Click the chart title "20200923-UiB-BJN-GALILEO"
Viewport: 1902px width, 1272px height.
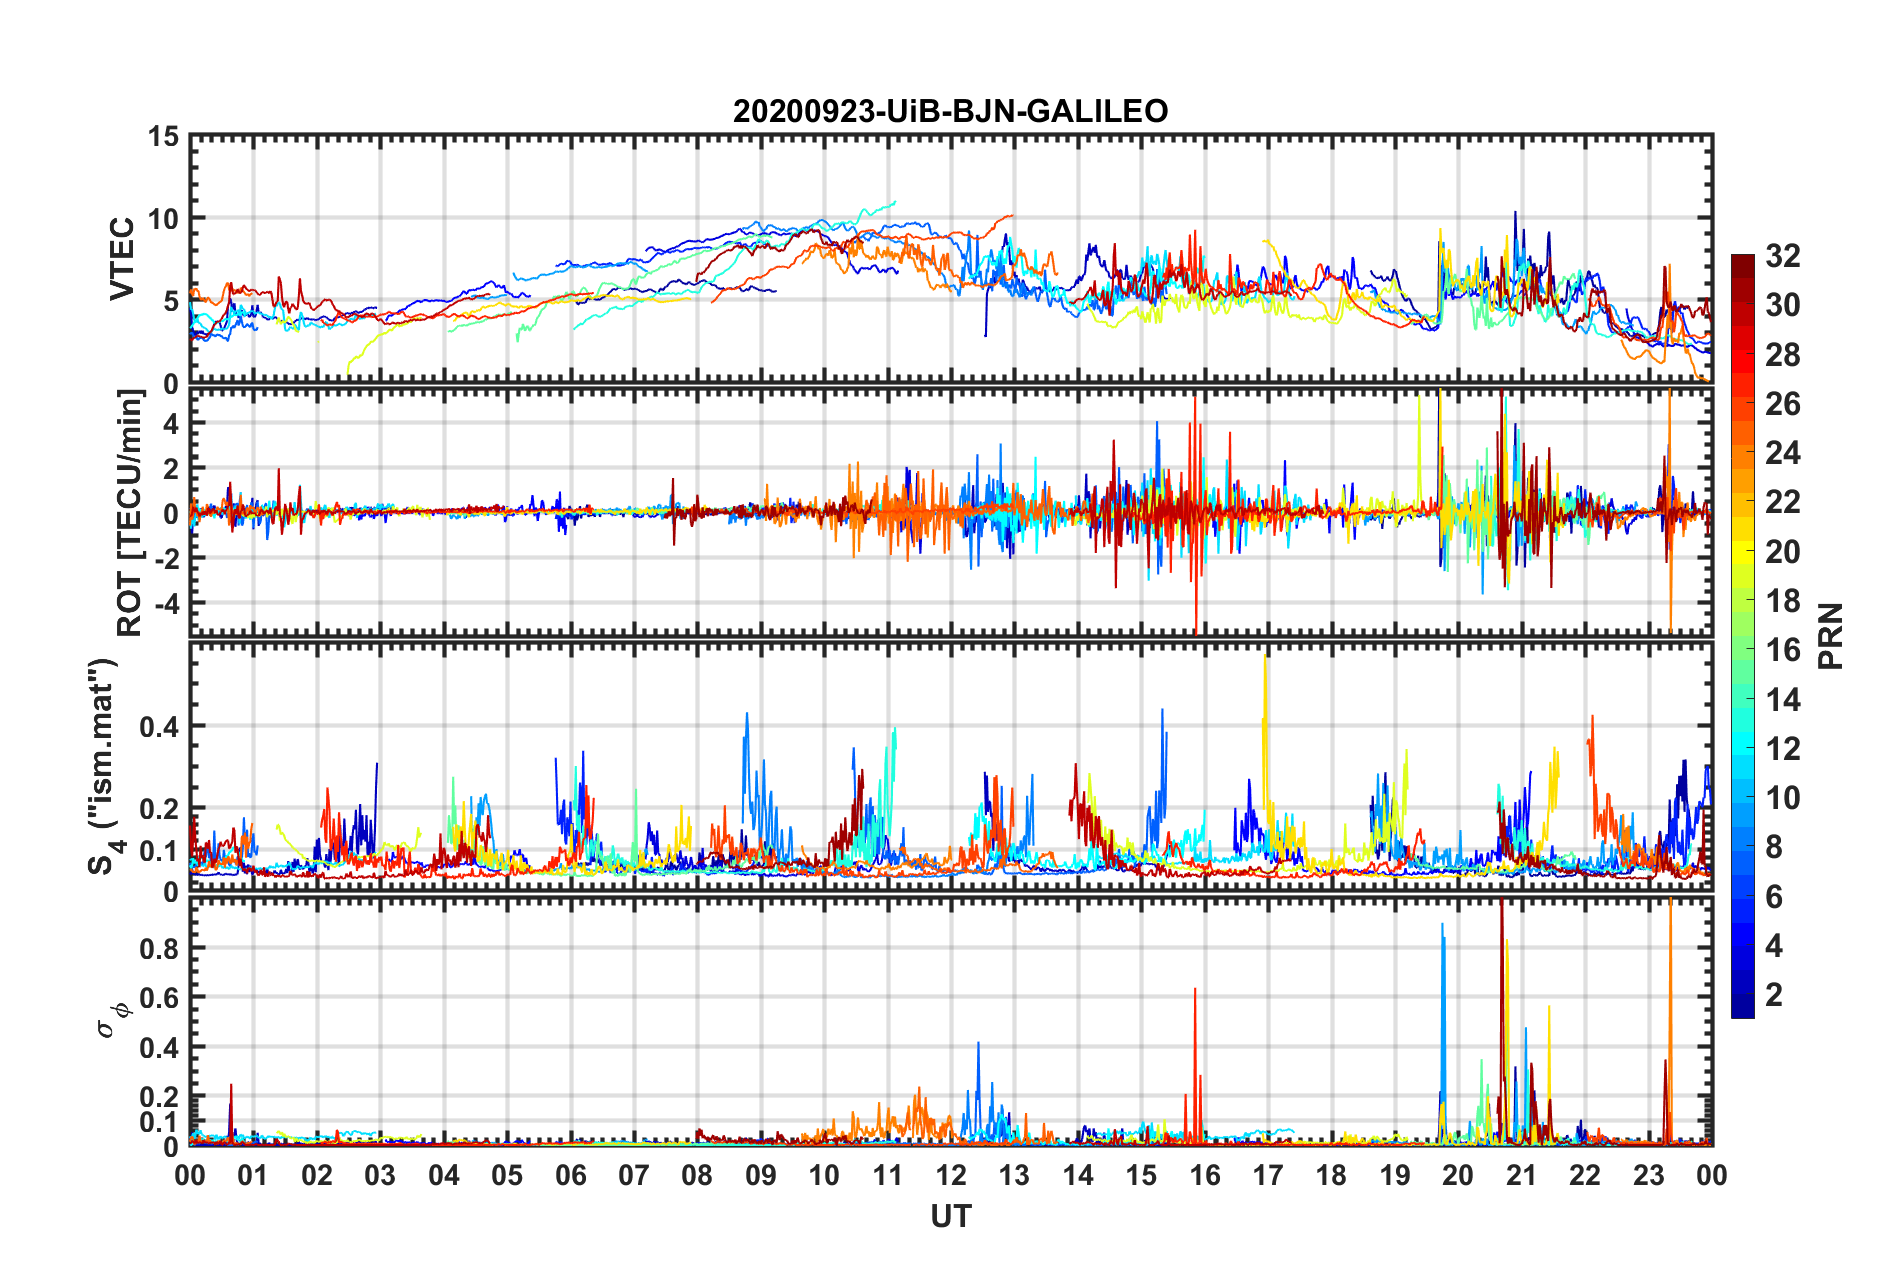[950, 111]
